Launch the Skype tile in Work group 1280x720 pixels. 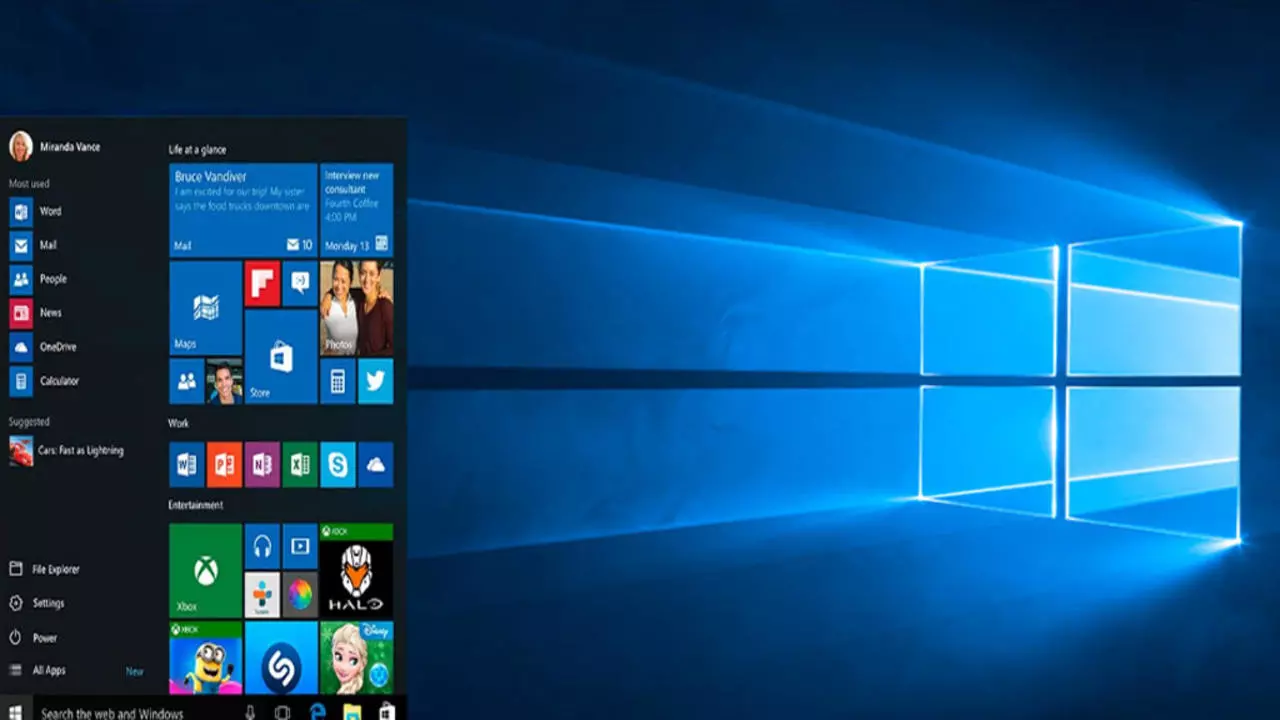337,465
